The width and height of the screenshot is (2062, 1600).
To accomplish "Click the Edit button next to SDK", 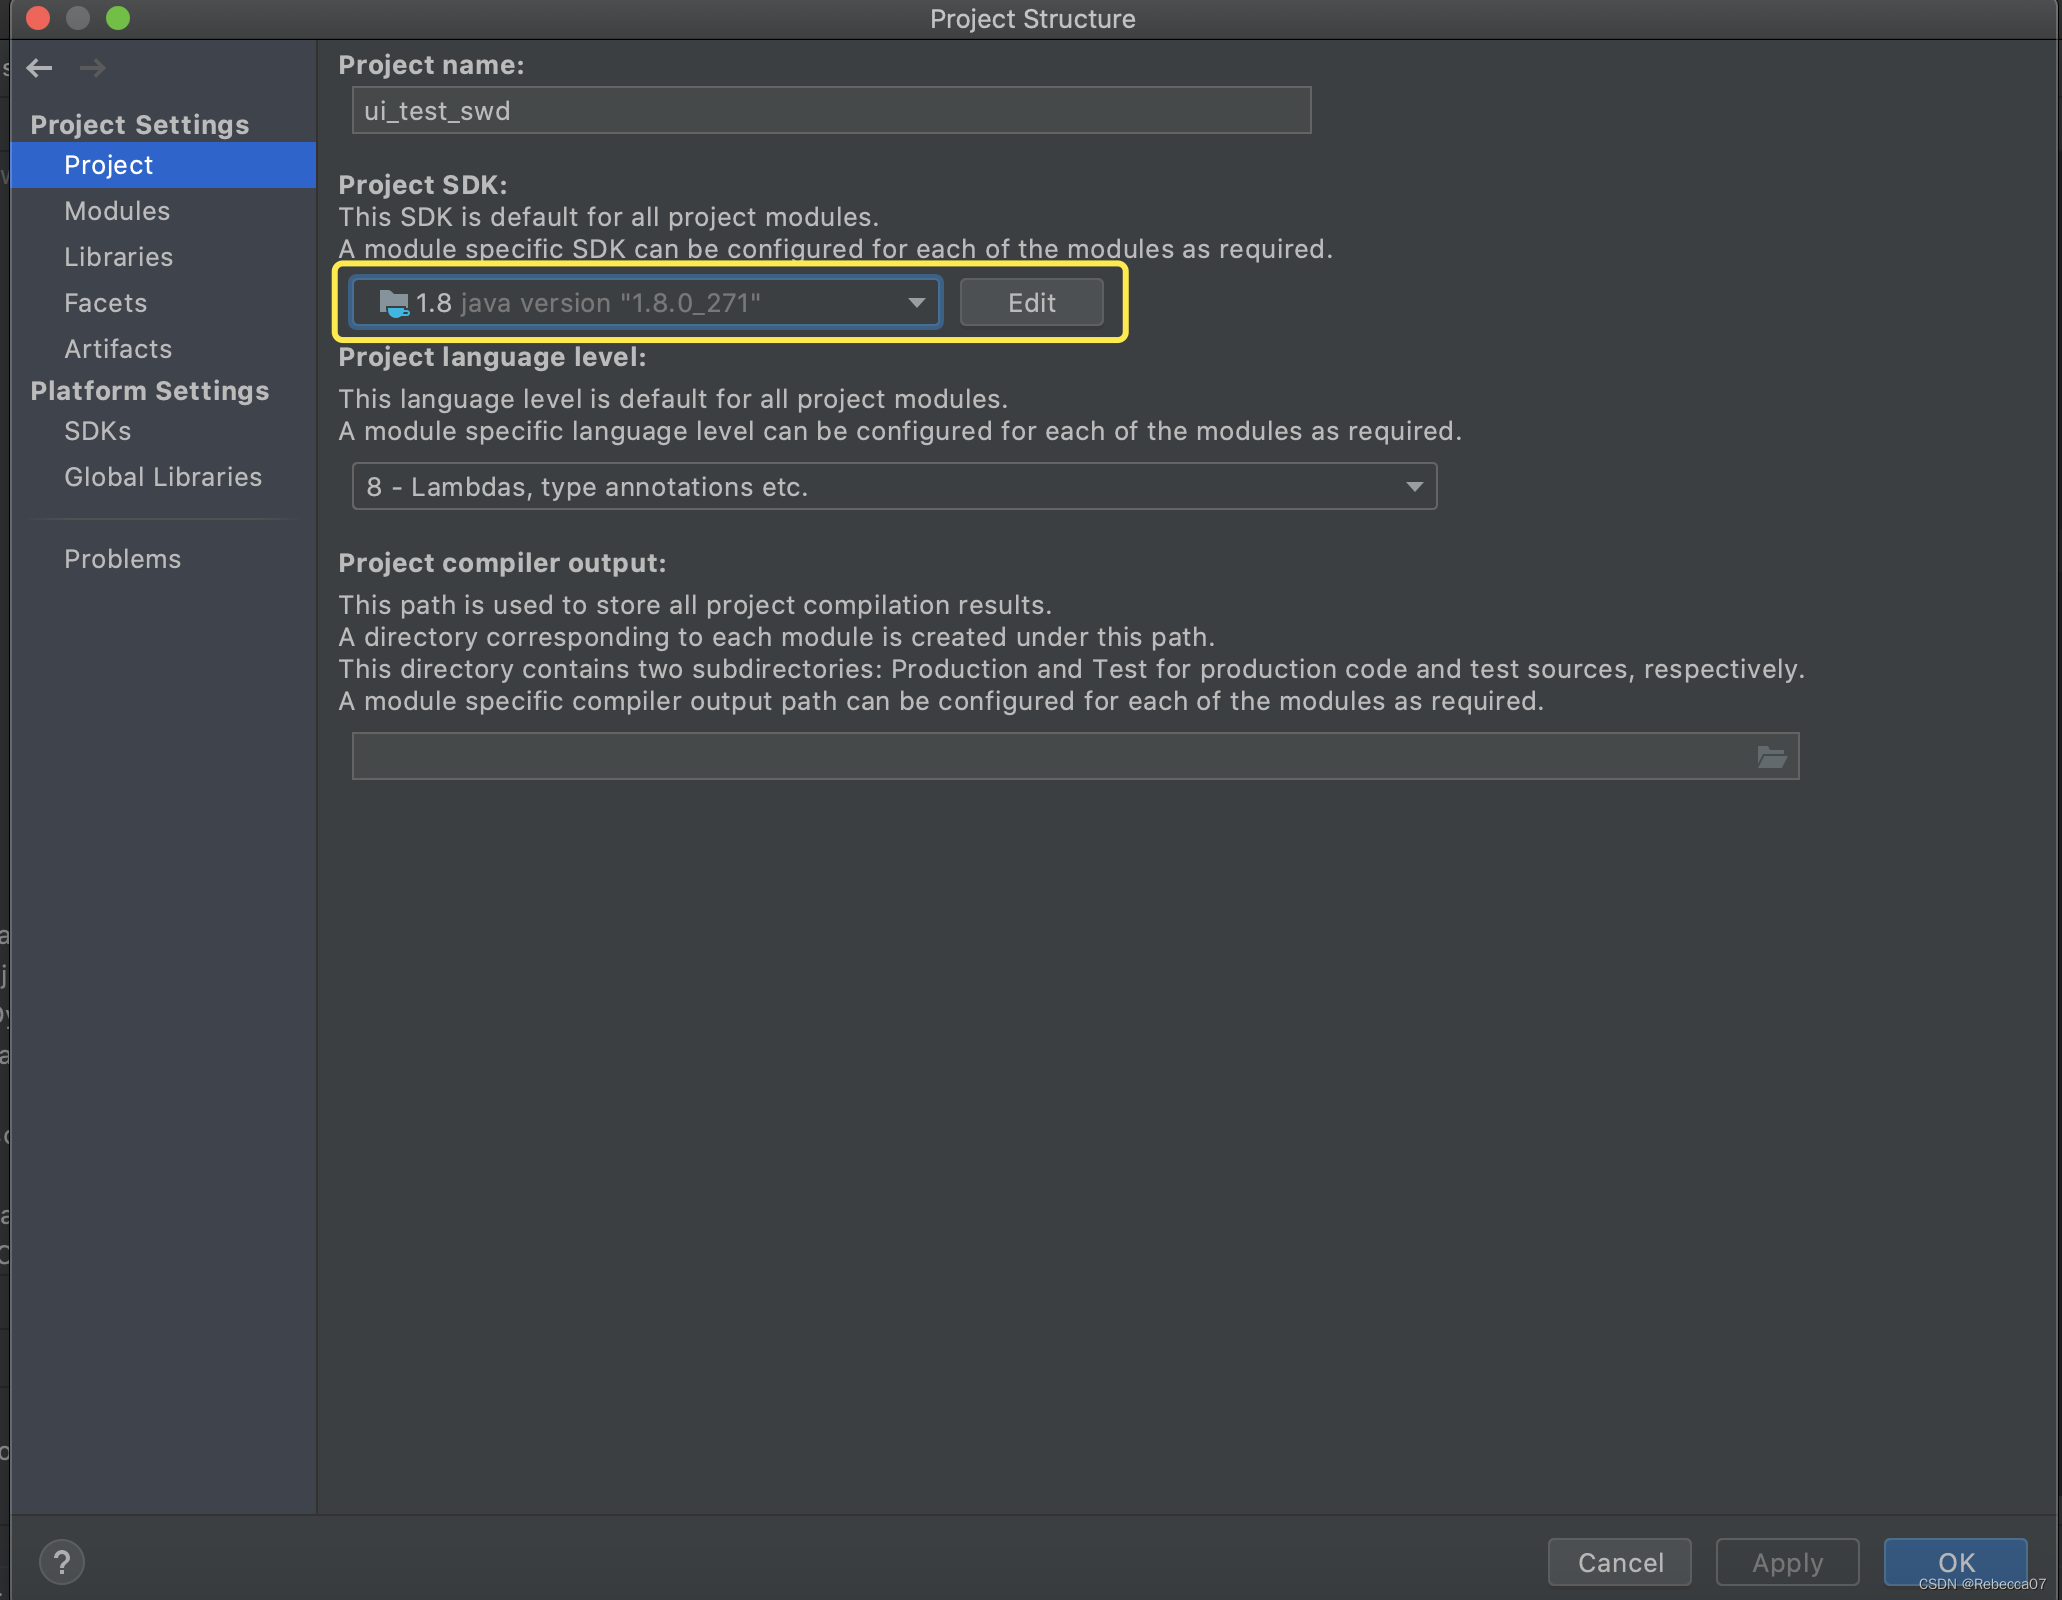I will 1031,303.
